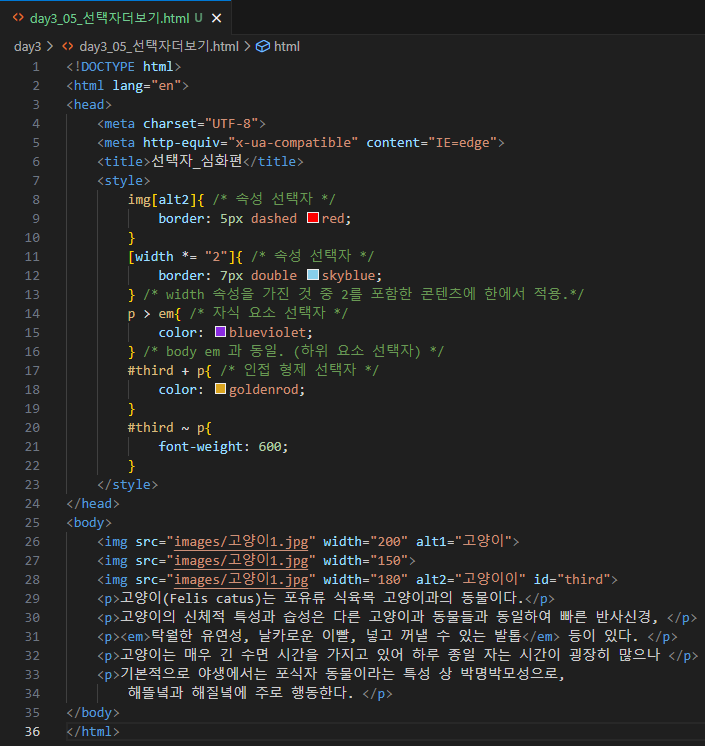This screenshot has width=705, height=746.
Task: Open the skyblue color swatch picker
Action: point(313,275)
